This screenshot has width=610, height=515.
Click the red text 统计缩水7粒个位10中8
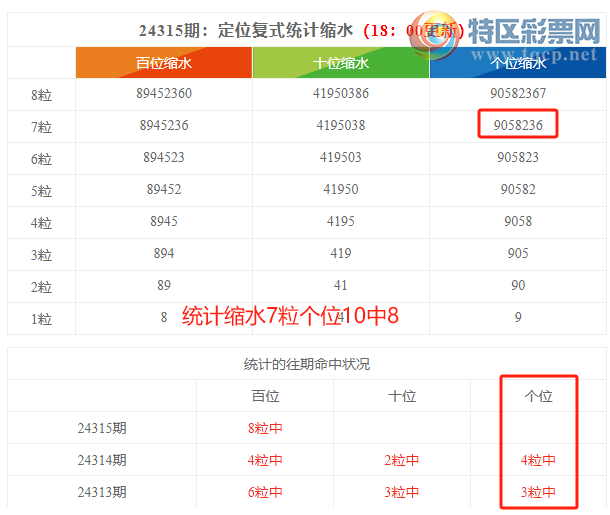(290, 317)
